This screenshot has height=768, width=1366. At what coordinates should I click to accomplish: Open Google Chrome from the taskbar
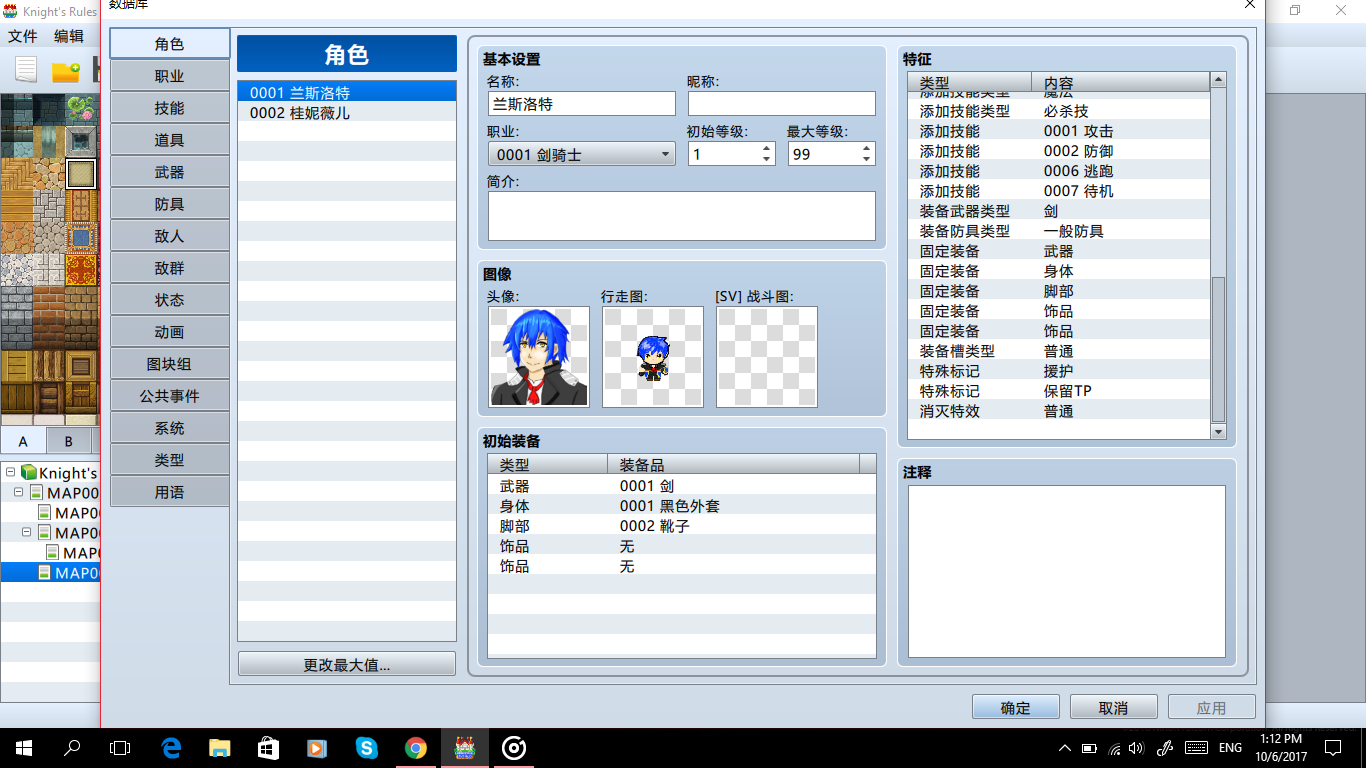click(x=415, y=747)
